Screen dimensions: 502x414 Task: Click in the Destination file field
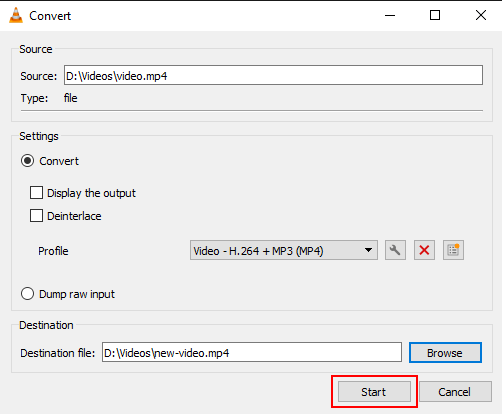point(252,352)
